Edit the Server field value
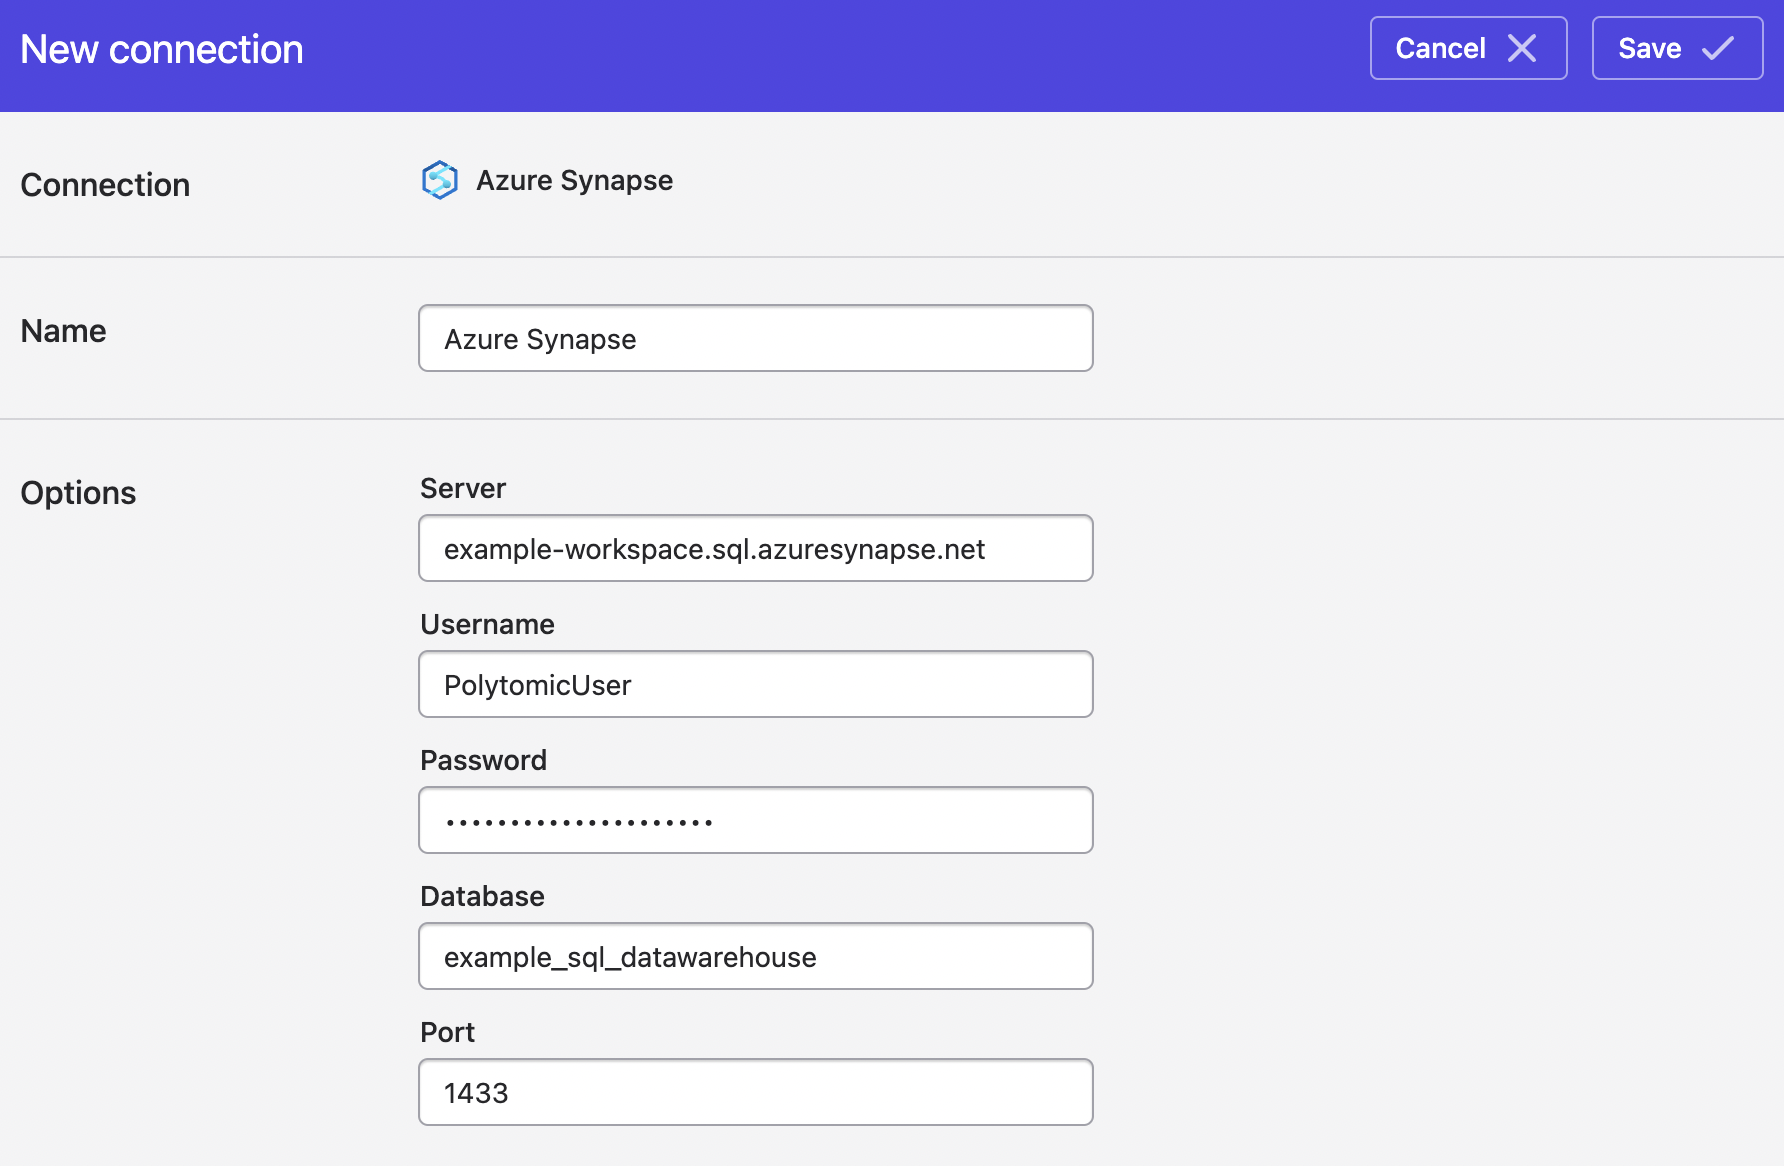This screenshot has height=1166, width=1784. pyautogui.click(x=756, y=548)
